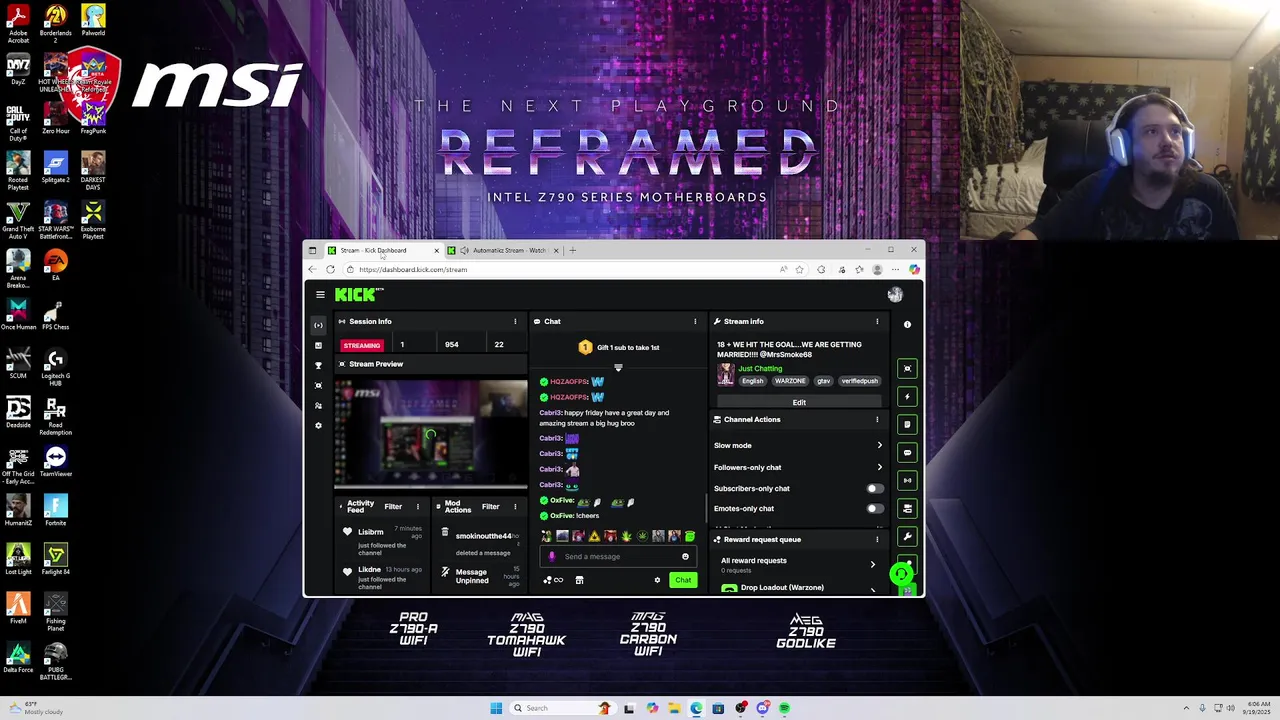Click the green Chat send button

[x=683, y=580]
